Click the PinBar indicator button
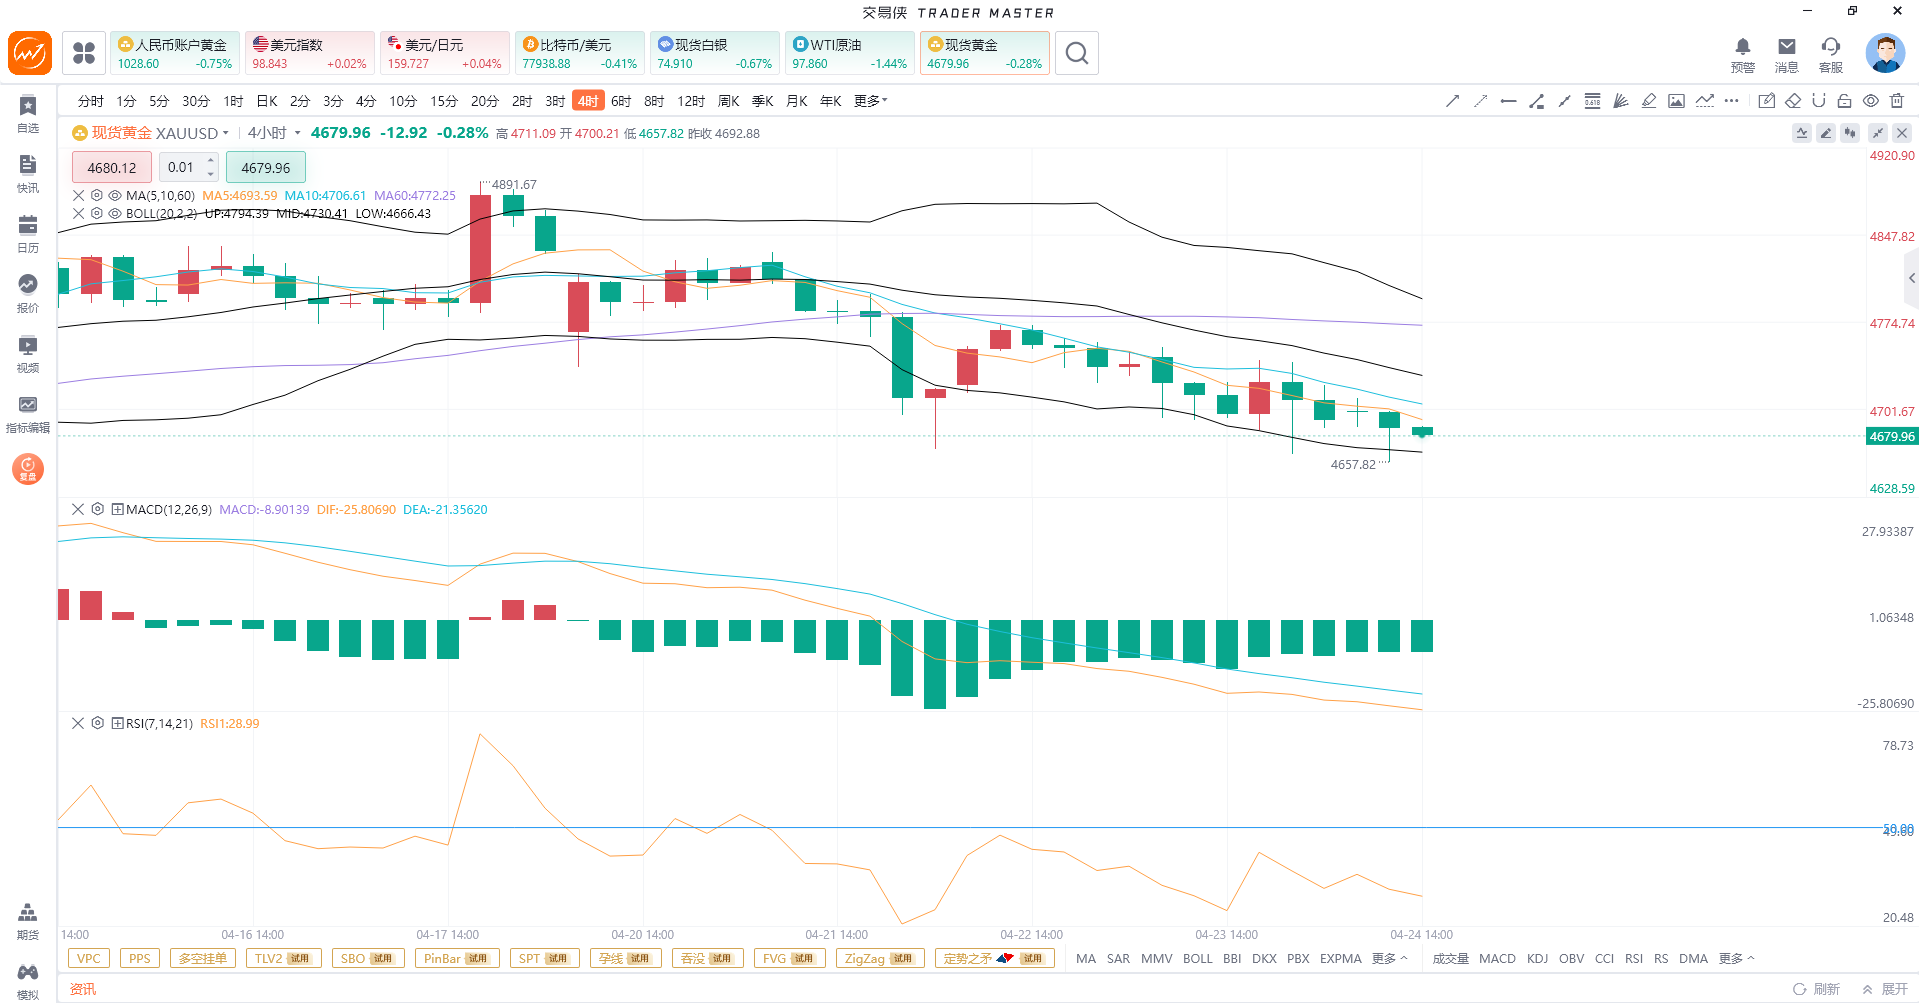Image resolution: width=1919 pixels, height=1003 pixels. pos(456,958)
